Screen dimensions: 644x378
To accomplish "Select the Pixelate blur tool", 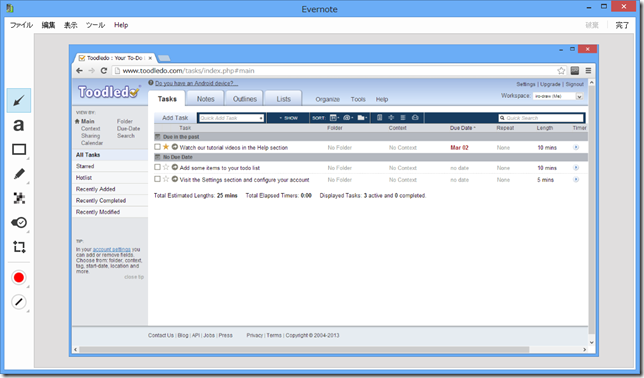I will (x=19, y=198).
